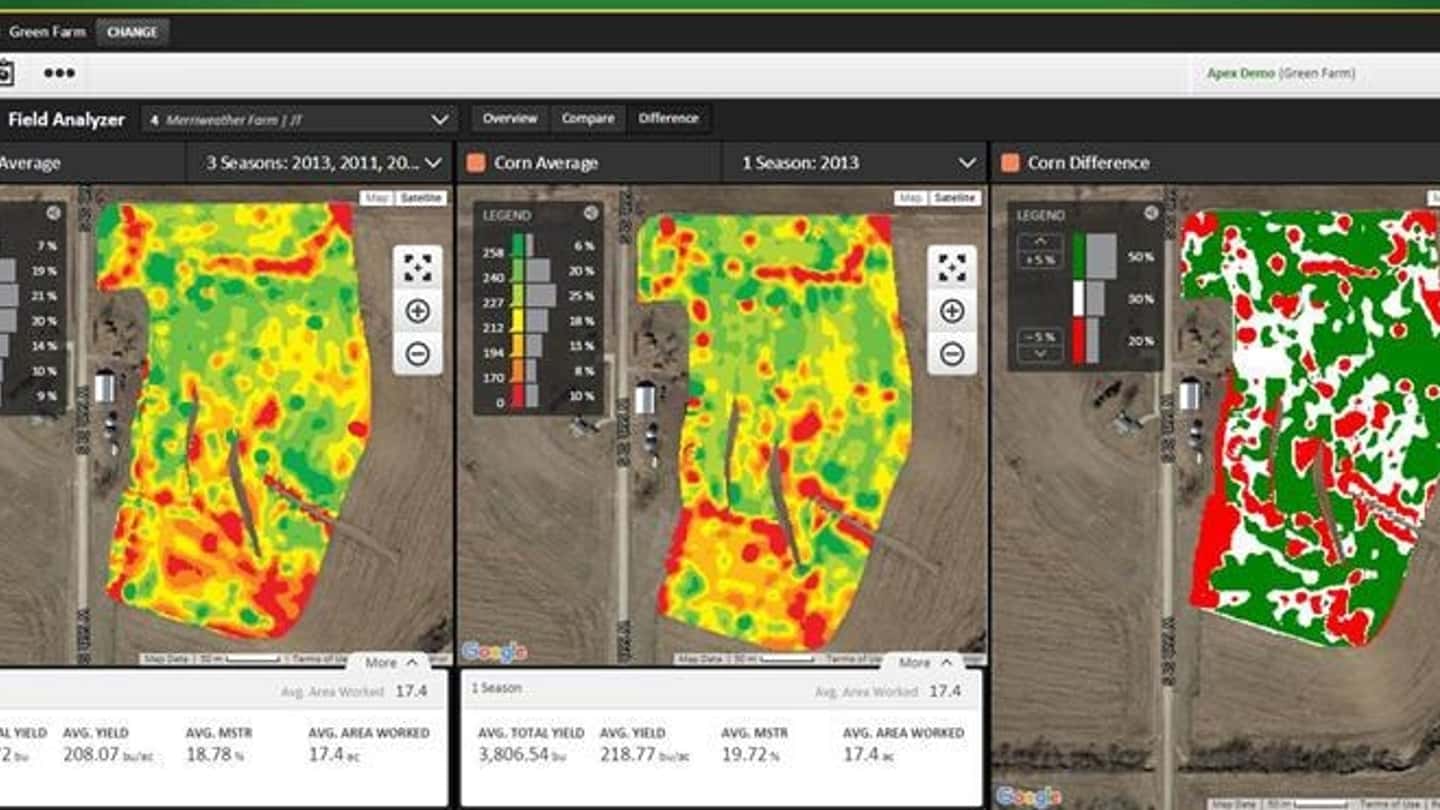1440x810 pixels.
Task: Click the Google logo on the Difference map
Action: coord(1028,796)
